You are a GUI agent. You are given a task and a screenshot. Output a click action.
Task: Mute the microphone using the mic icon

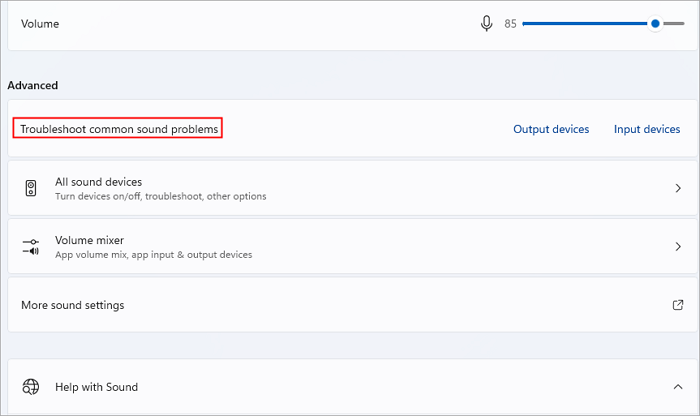point(486,24)
